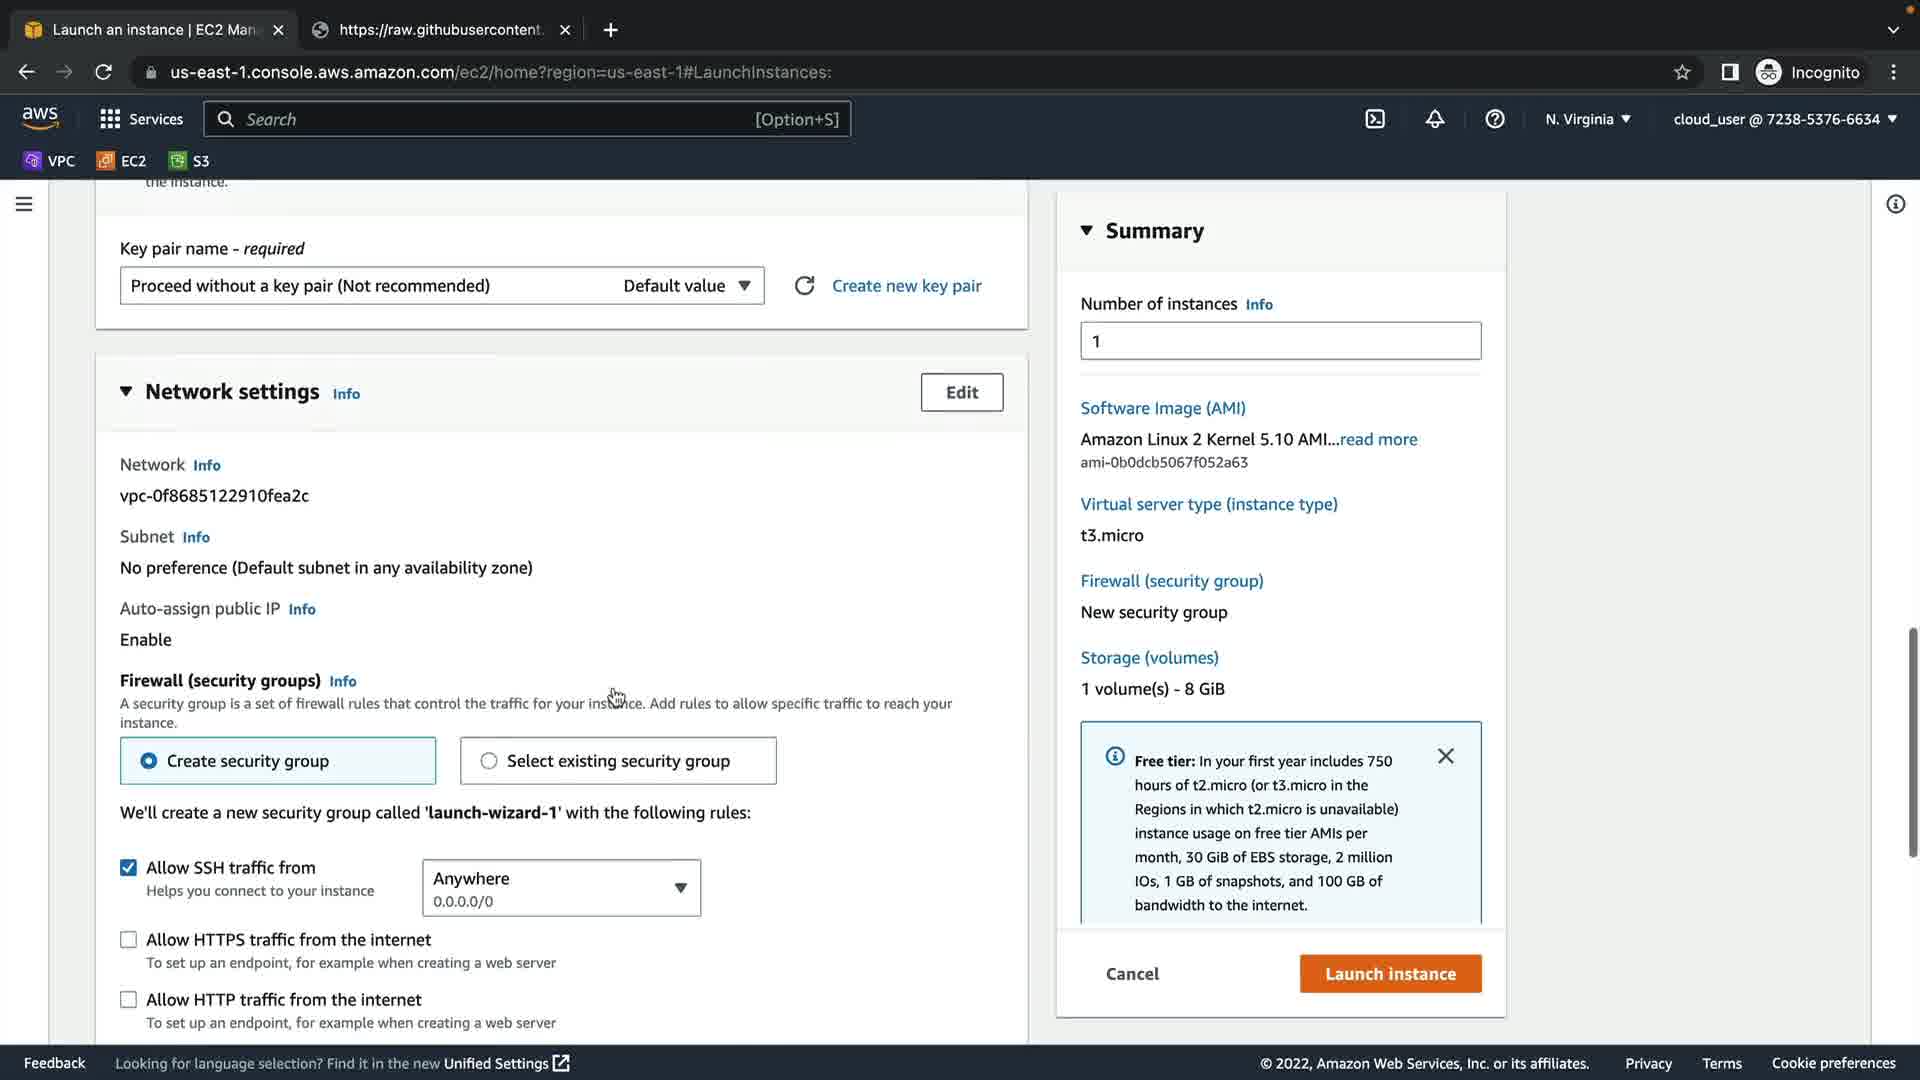Collapse the Network settings section

[126, 392]
